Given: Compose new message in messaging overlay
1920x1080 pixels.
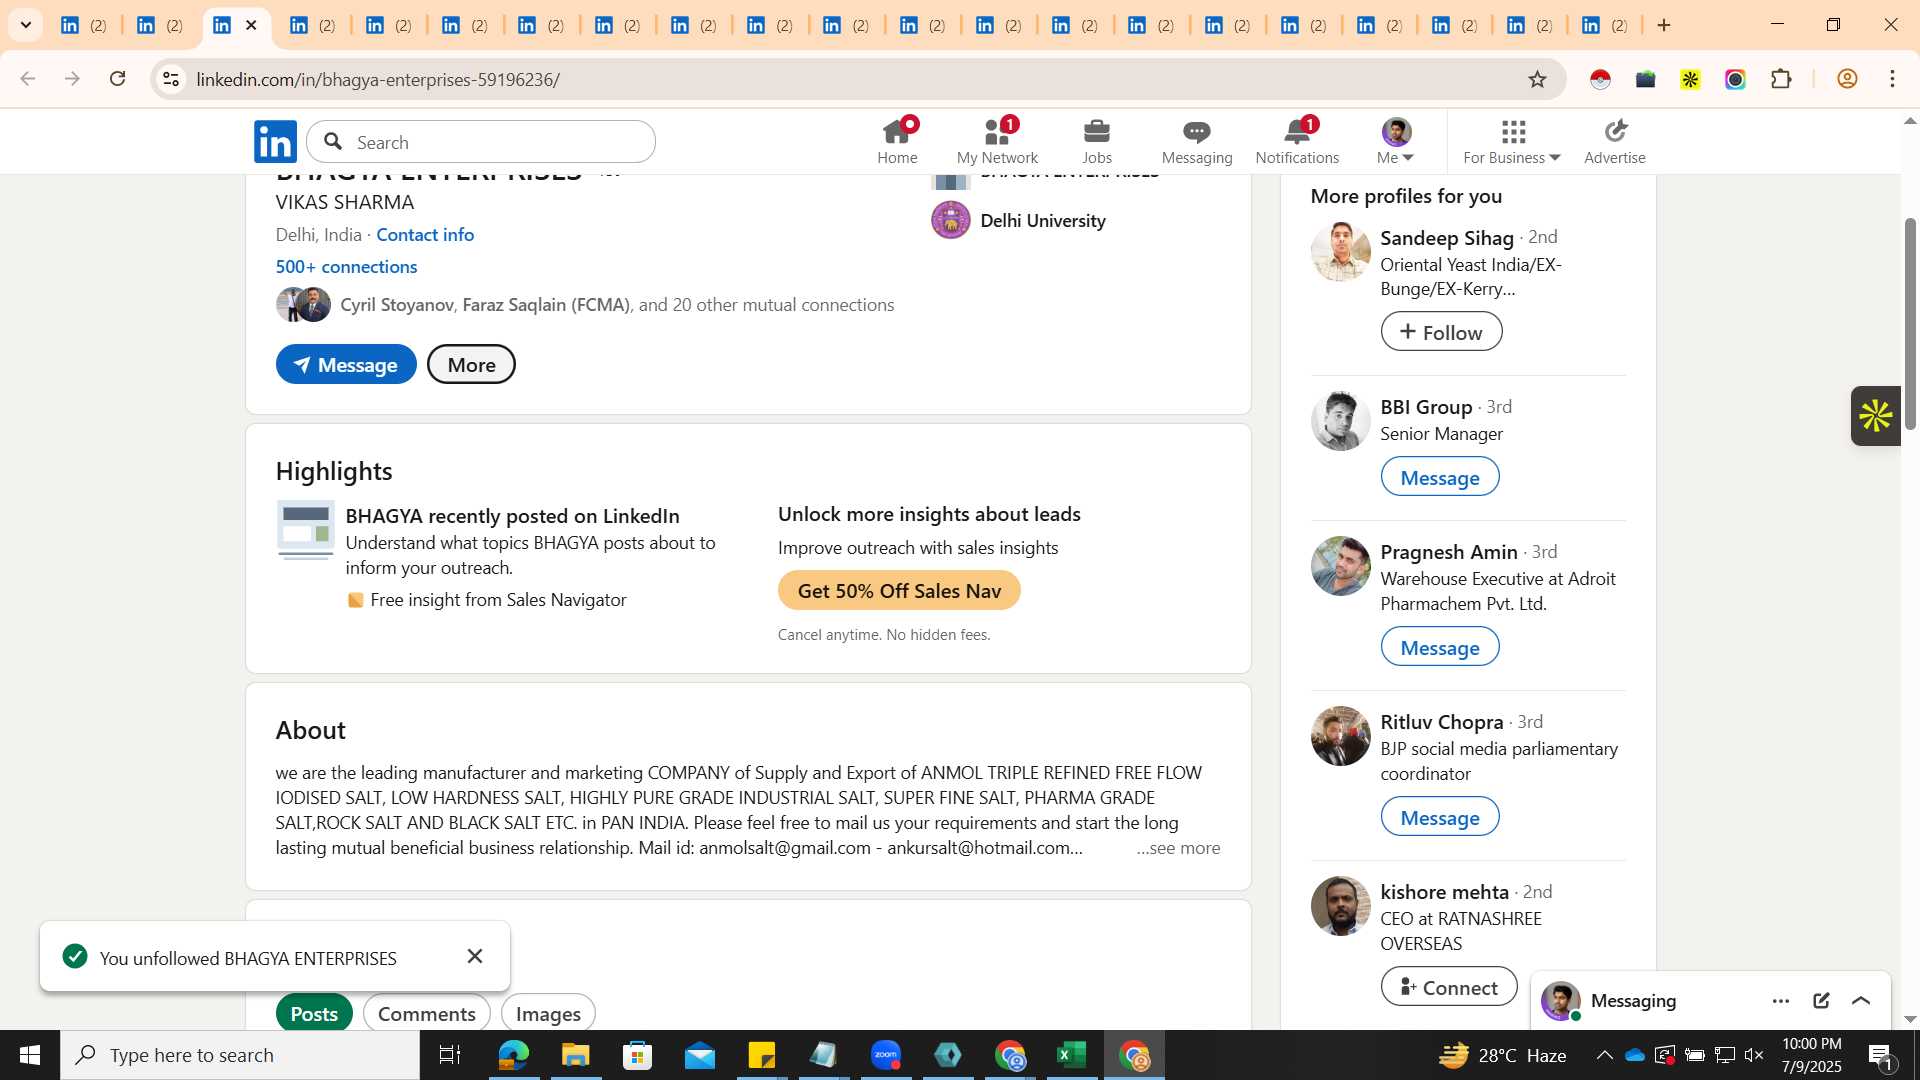Looking at the screenshot, I should coord(1821,1001).
